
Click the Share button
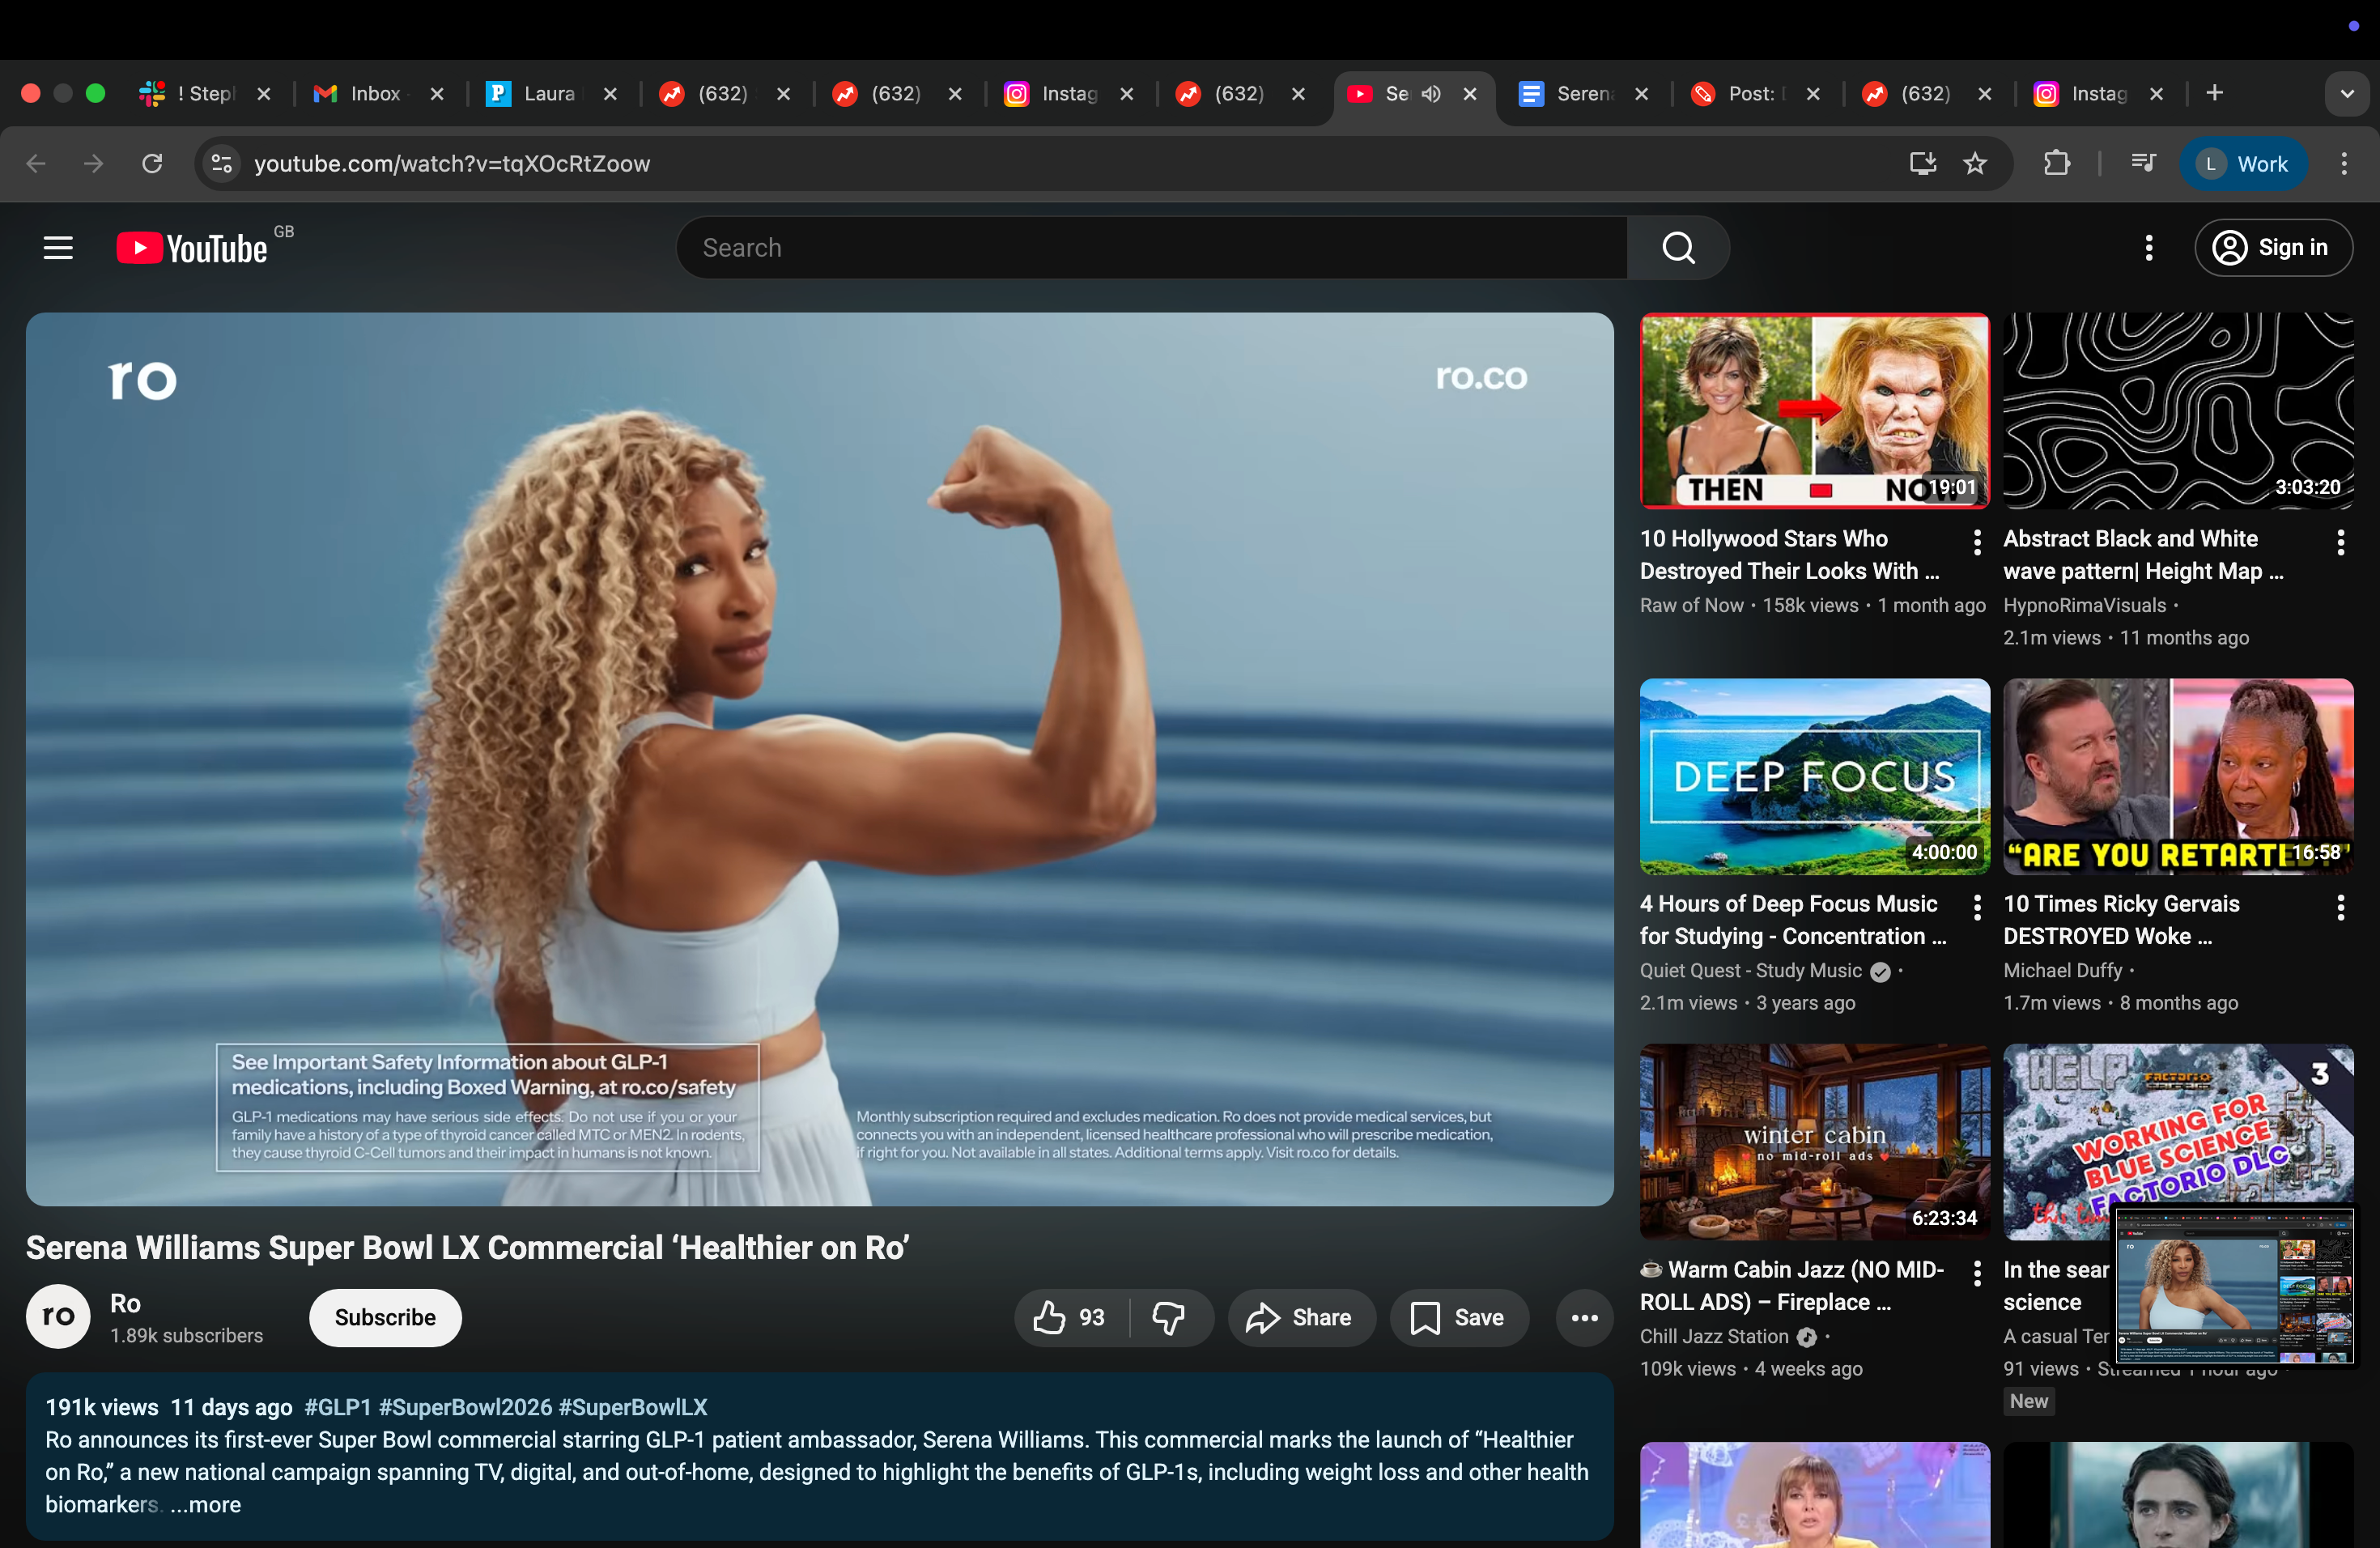[x=1301, y=1318]
